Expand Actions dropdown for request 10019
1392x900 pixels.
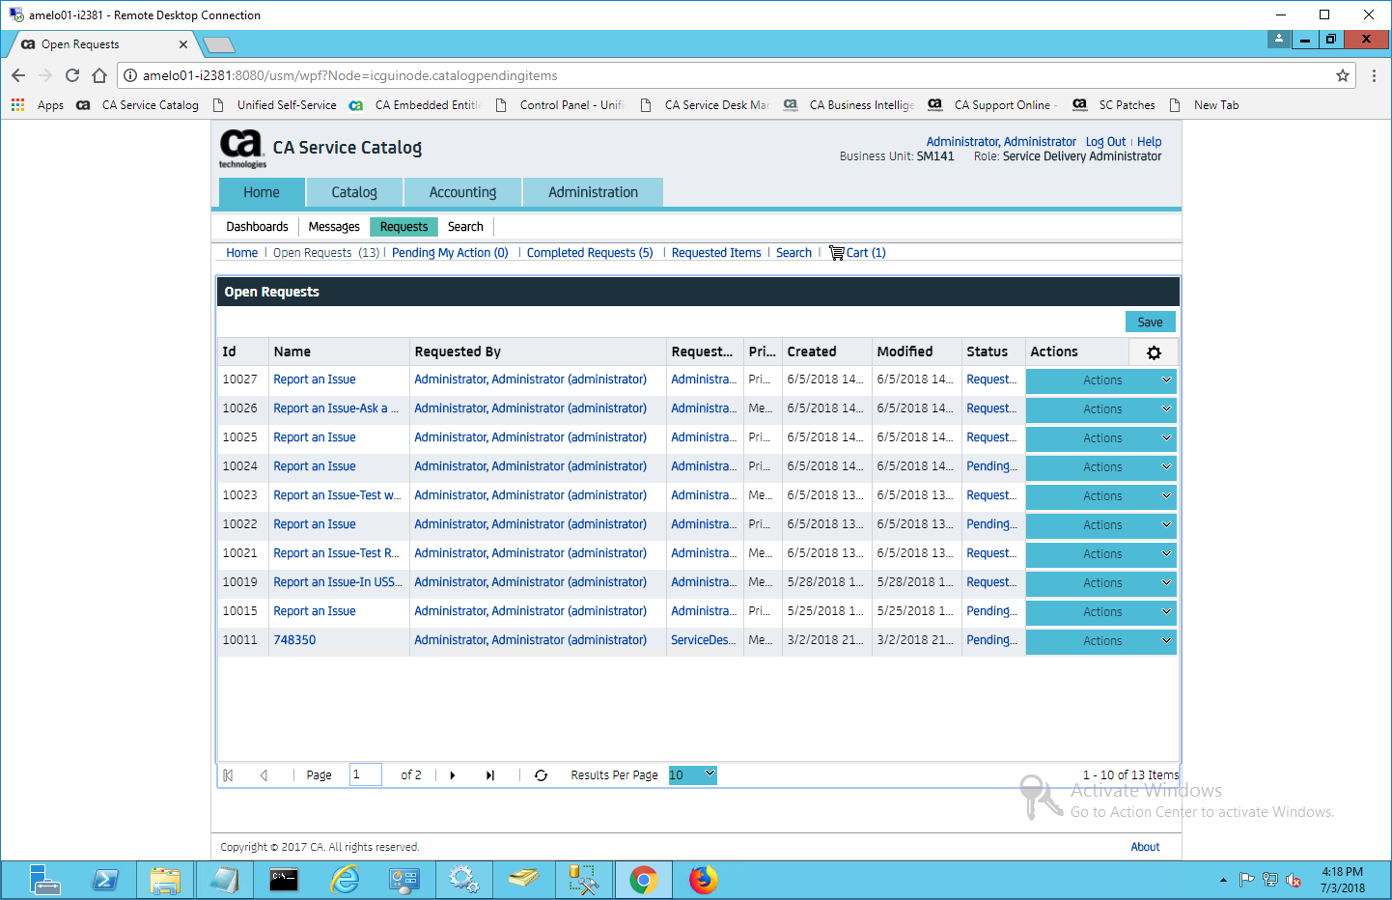(x=1101, y=583)
